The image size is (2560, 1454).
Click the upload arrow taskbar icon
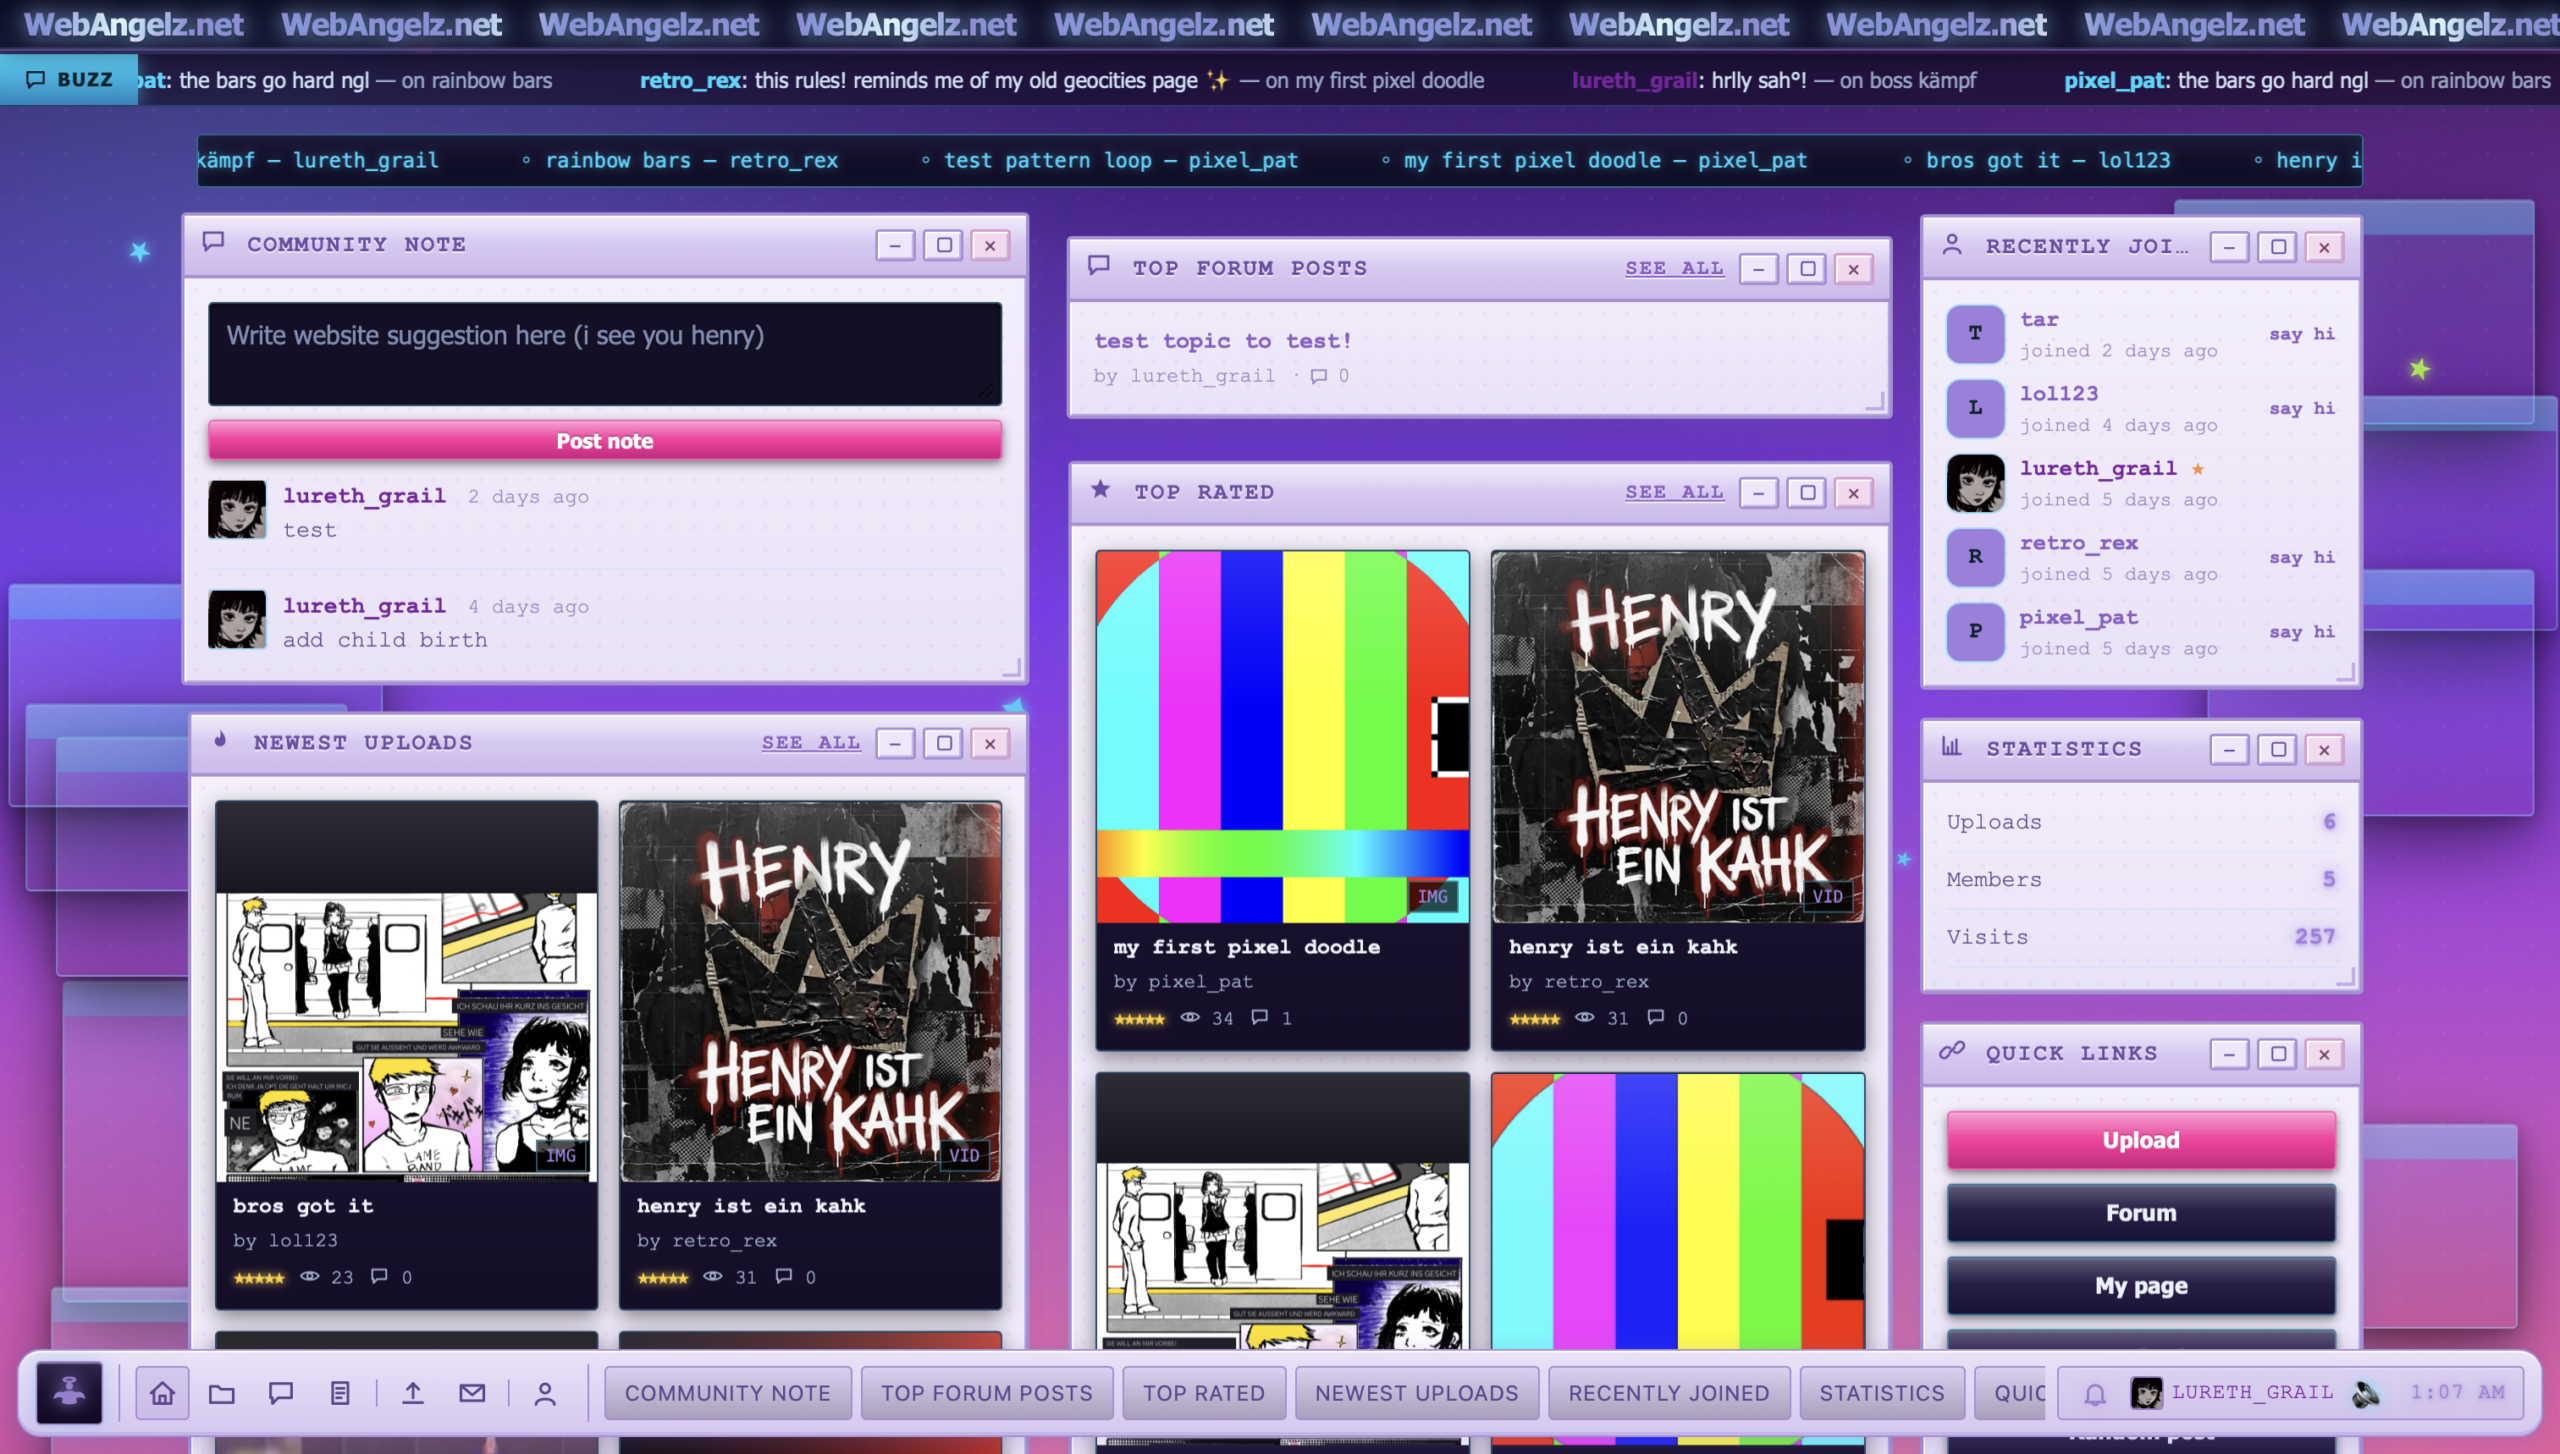click(x=413, y=1392)
